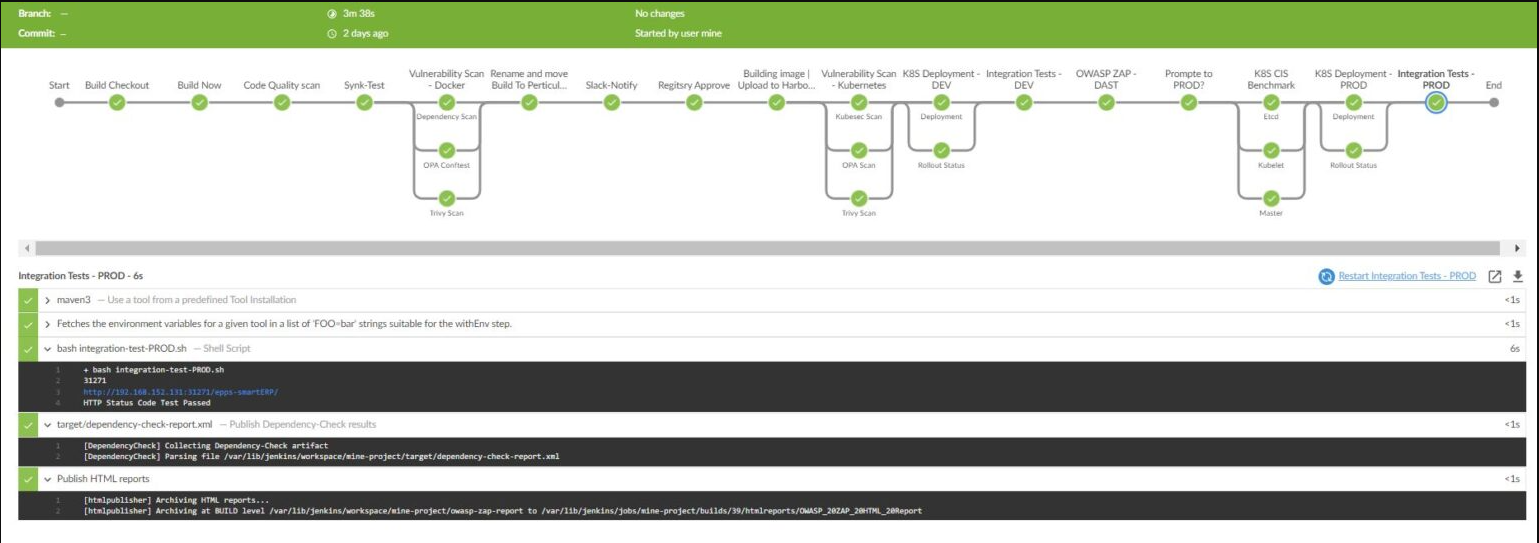
Task: Click the right scroll arrow of pipeline
Action: [1518, 247]
